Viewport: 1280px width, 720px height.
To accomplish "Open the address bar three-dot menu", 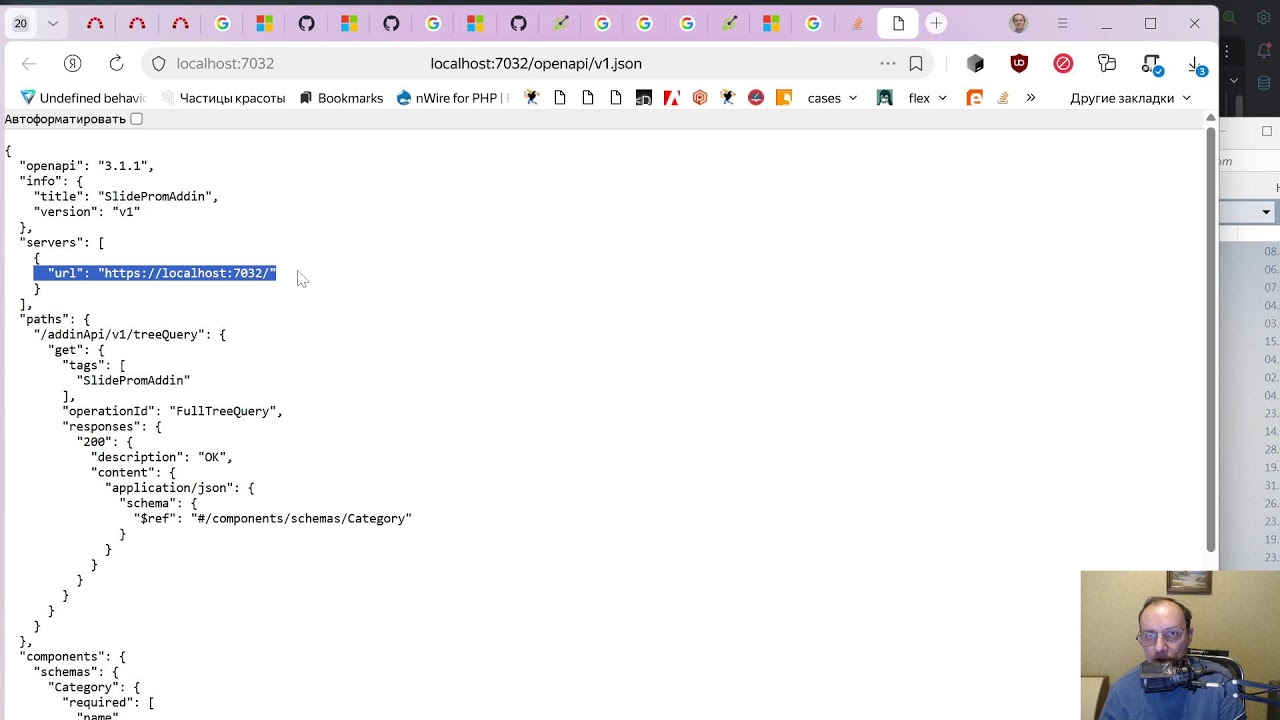I will click(887, 63).
